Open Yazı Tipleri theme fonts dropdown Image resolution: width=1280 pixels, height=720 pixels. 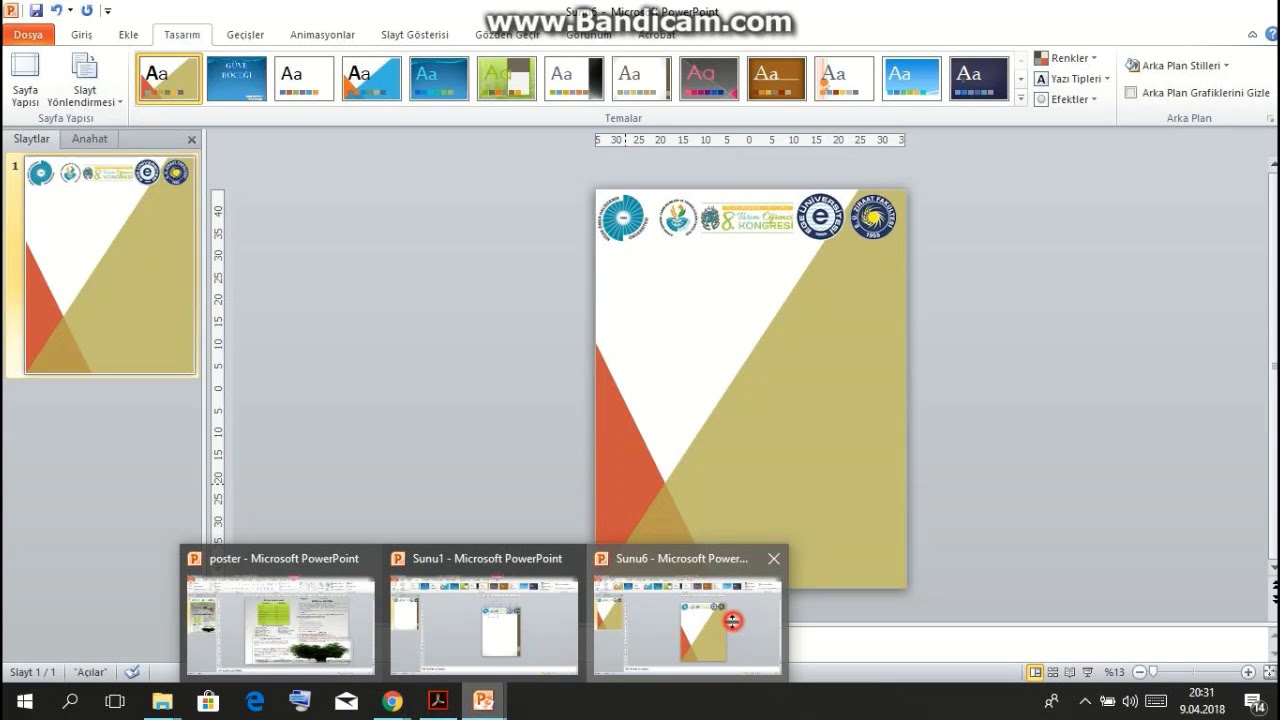(1072, 78)
